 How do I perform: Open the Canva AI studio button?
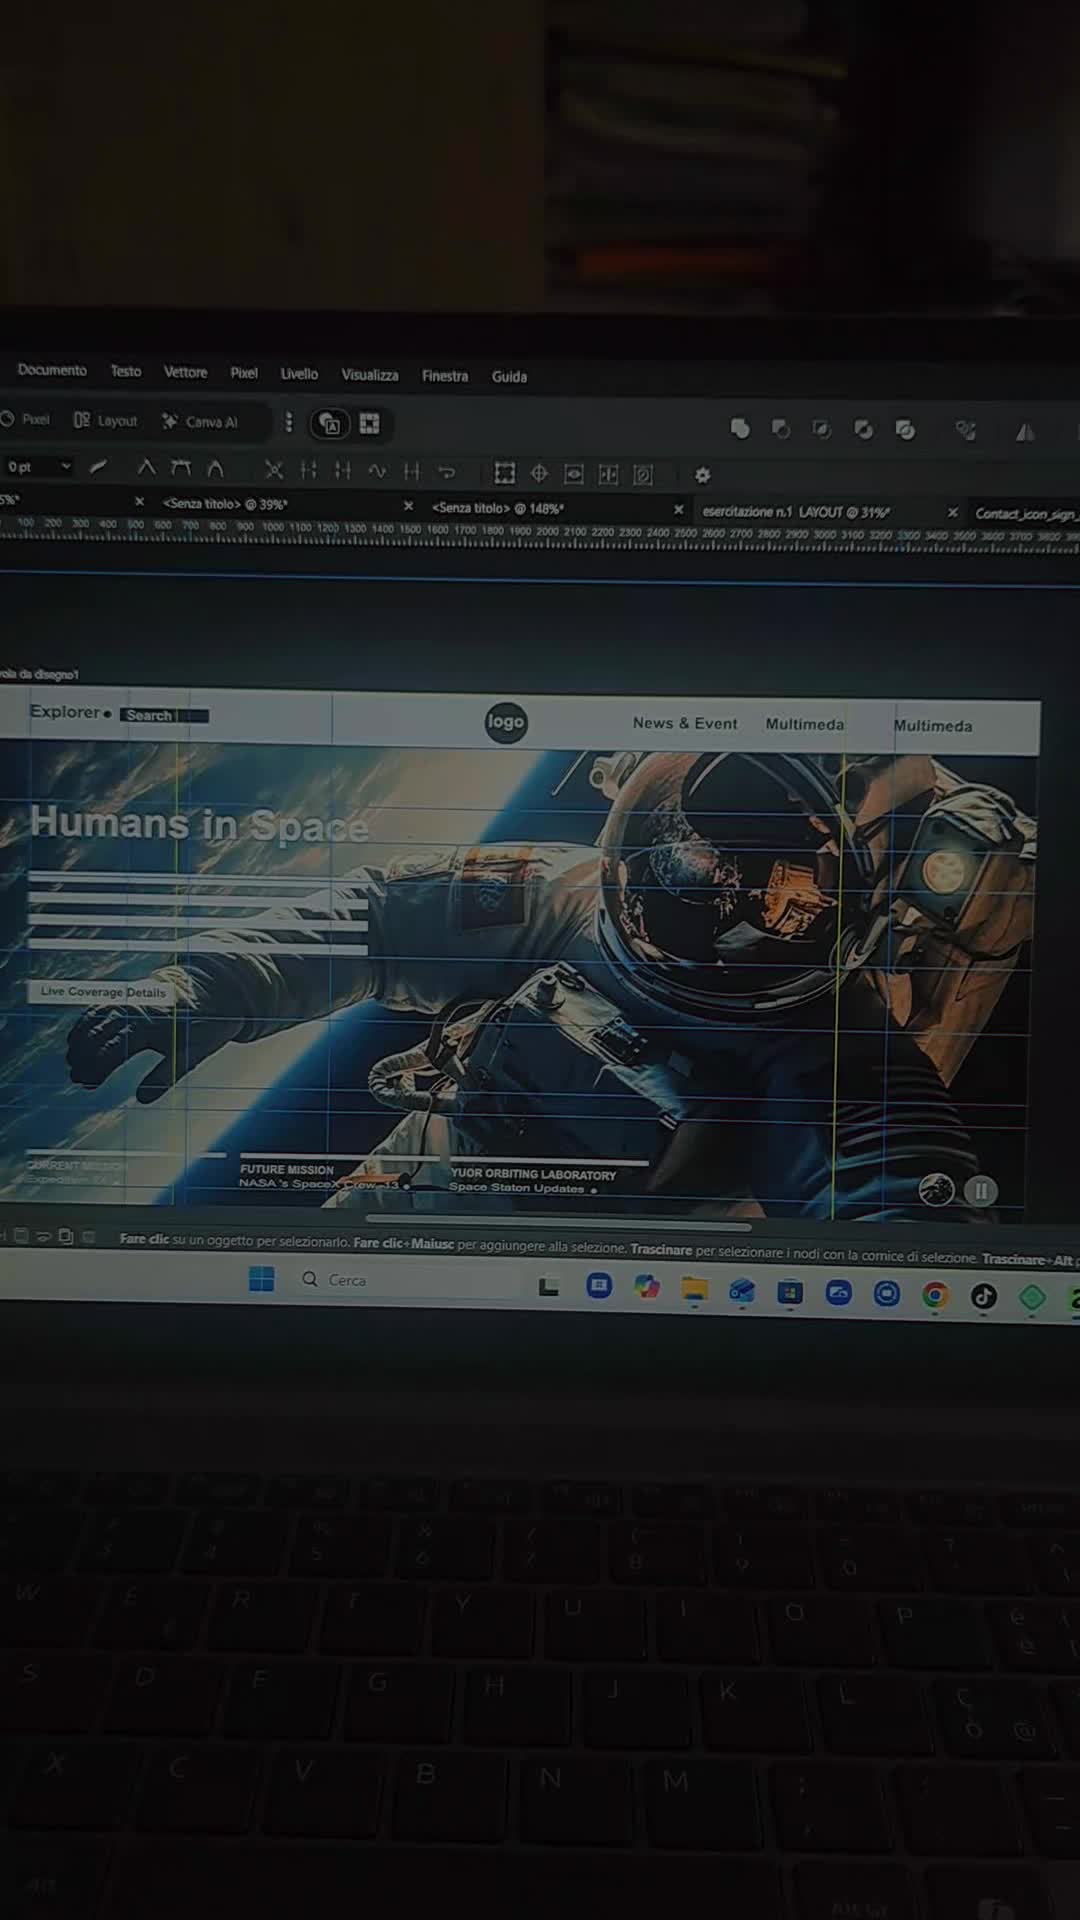coord(200,422)
